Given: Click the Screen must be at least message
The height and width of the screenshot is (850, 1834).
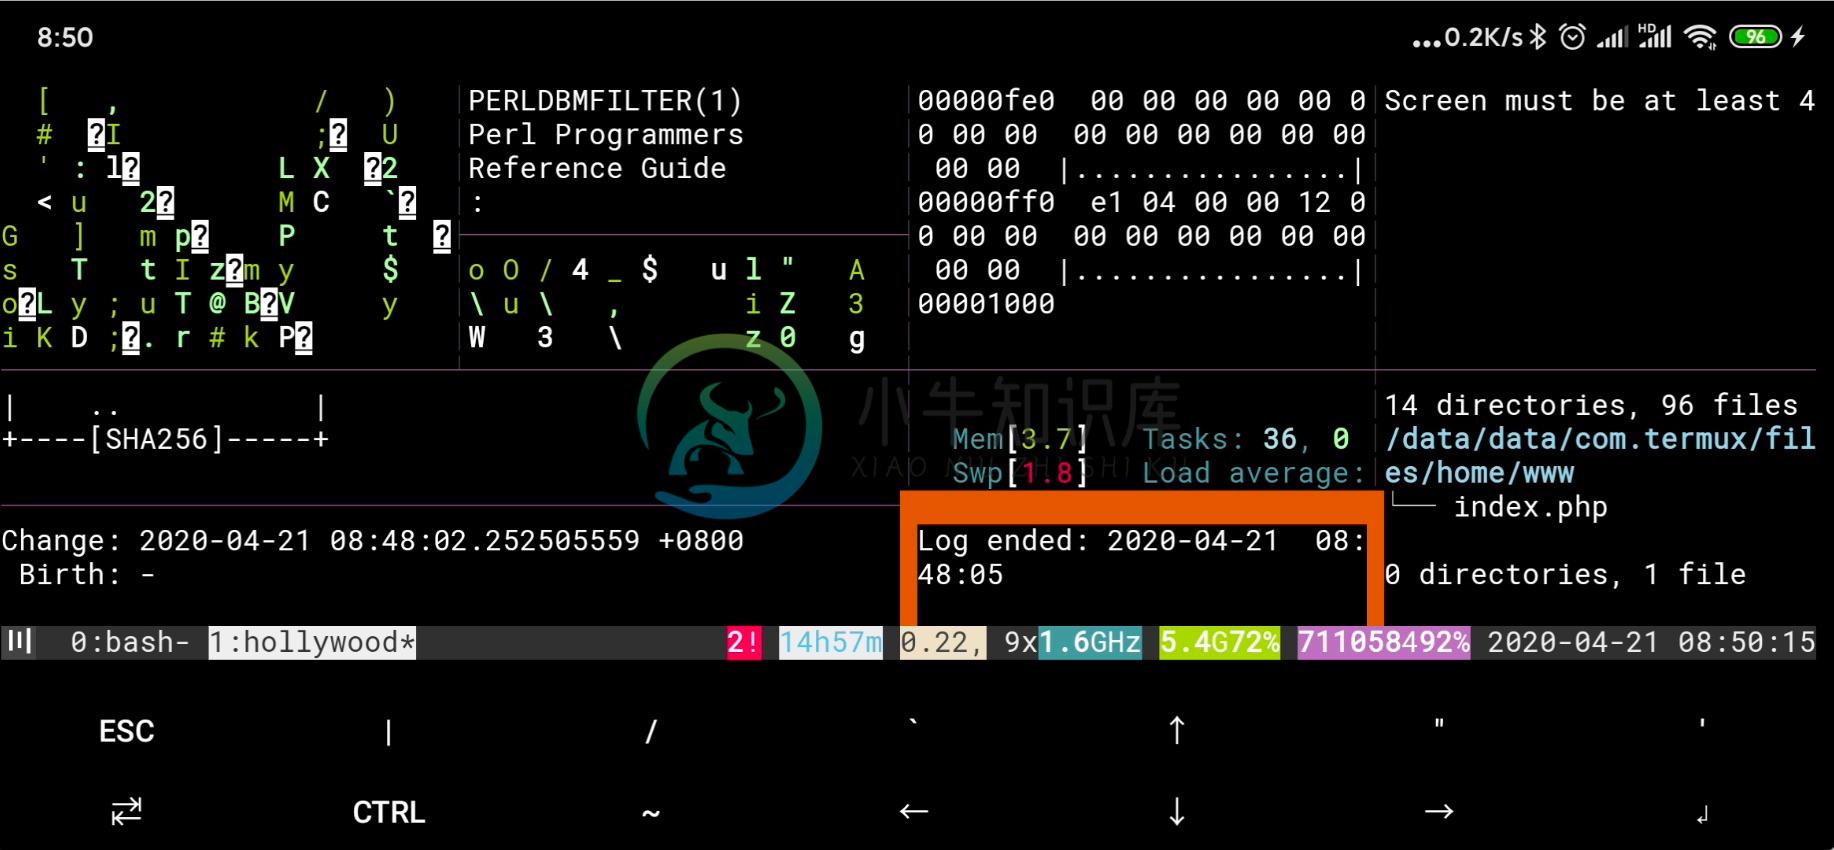Looking at the screenshot, I should coord(1599,101).
